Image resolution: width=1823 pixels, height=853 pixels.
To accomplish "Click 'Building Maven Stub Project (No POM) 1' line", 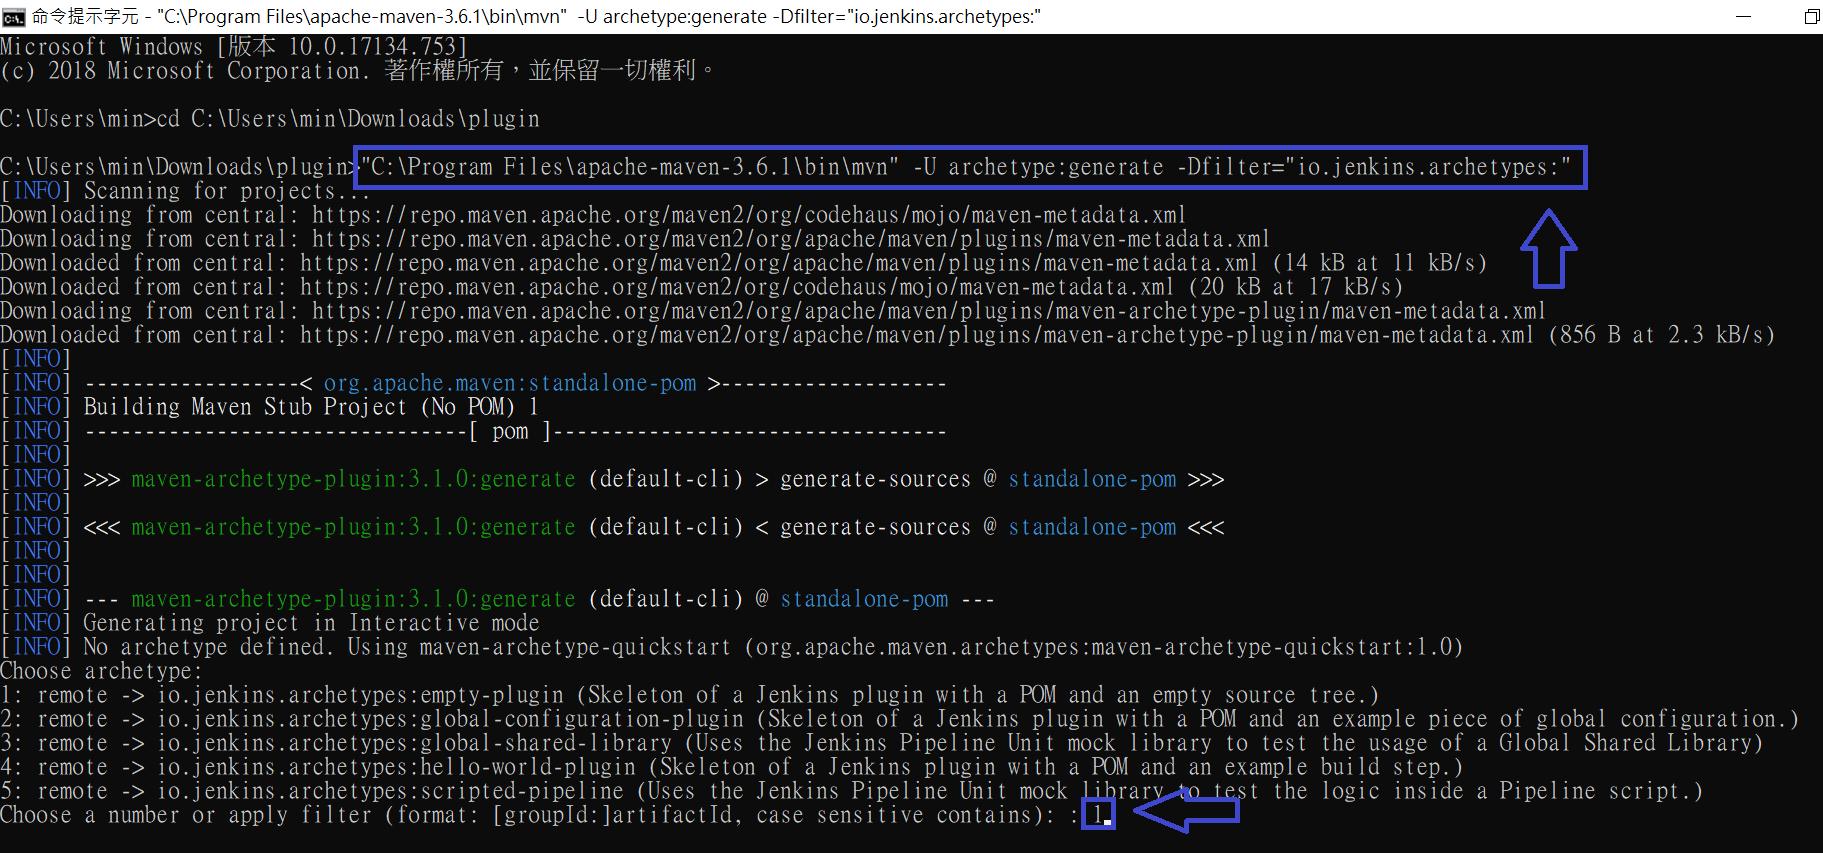I will [x=270, y=407].
